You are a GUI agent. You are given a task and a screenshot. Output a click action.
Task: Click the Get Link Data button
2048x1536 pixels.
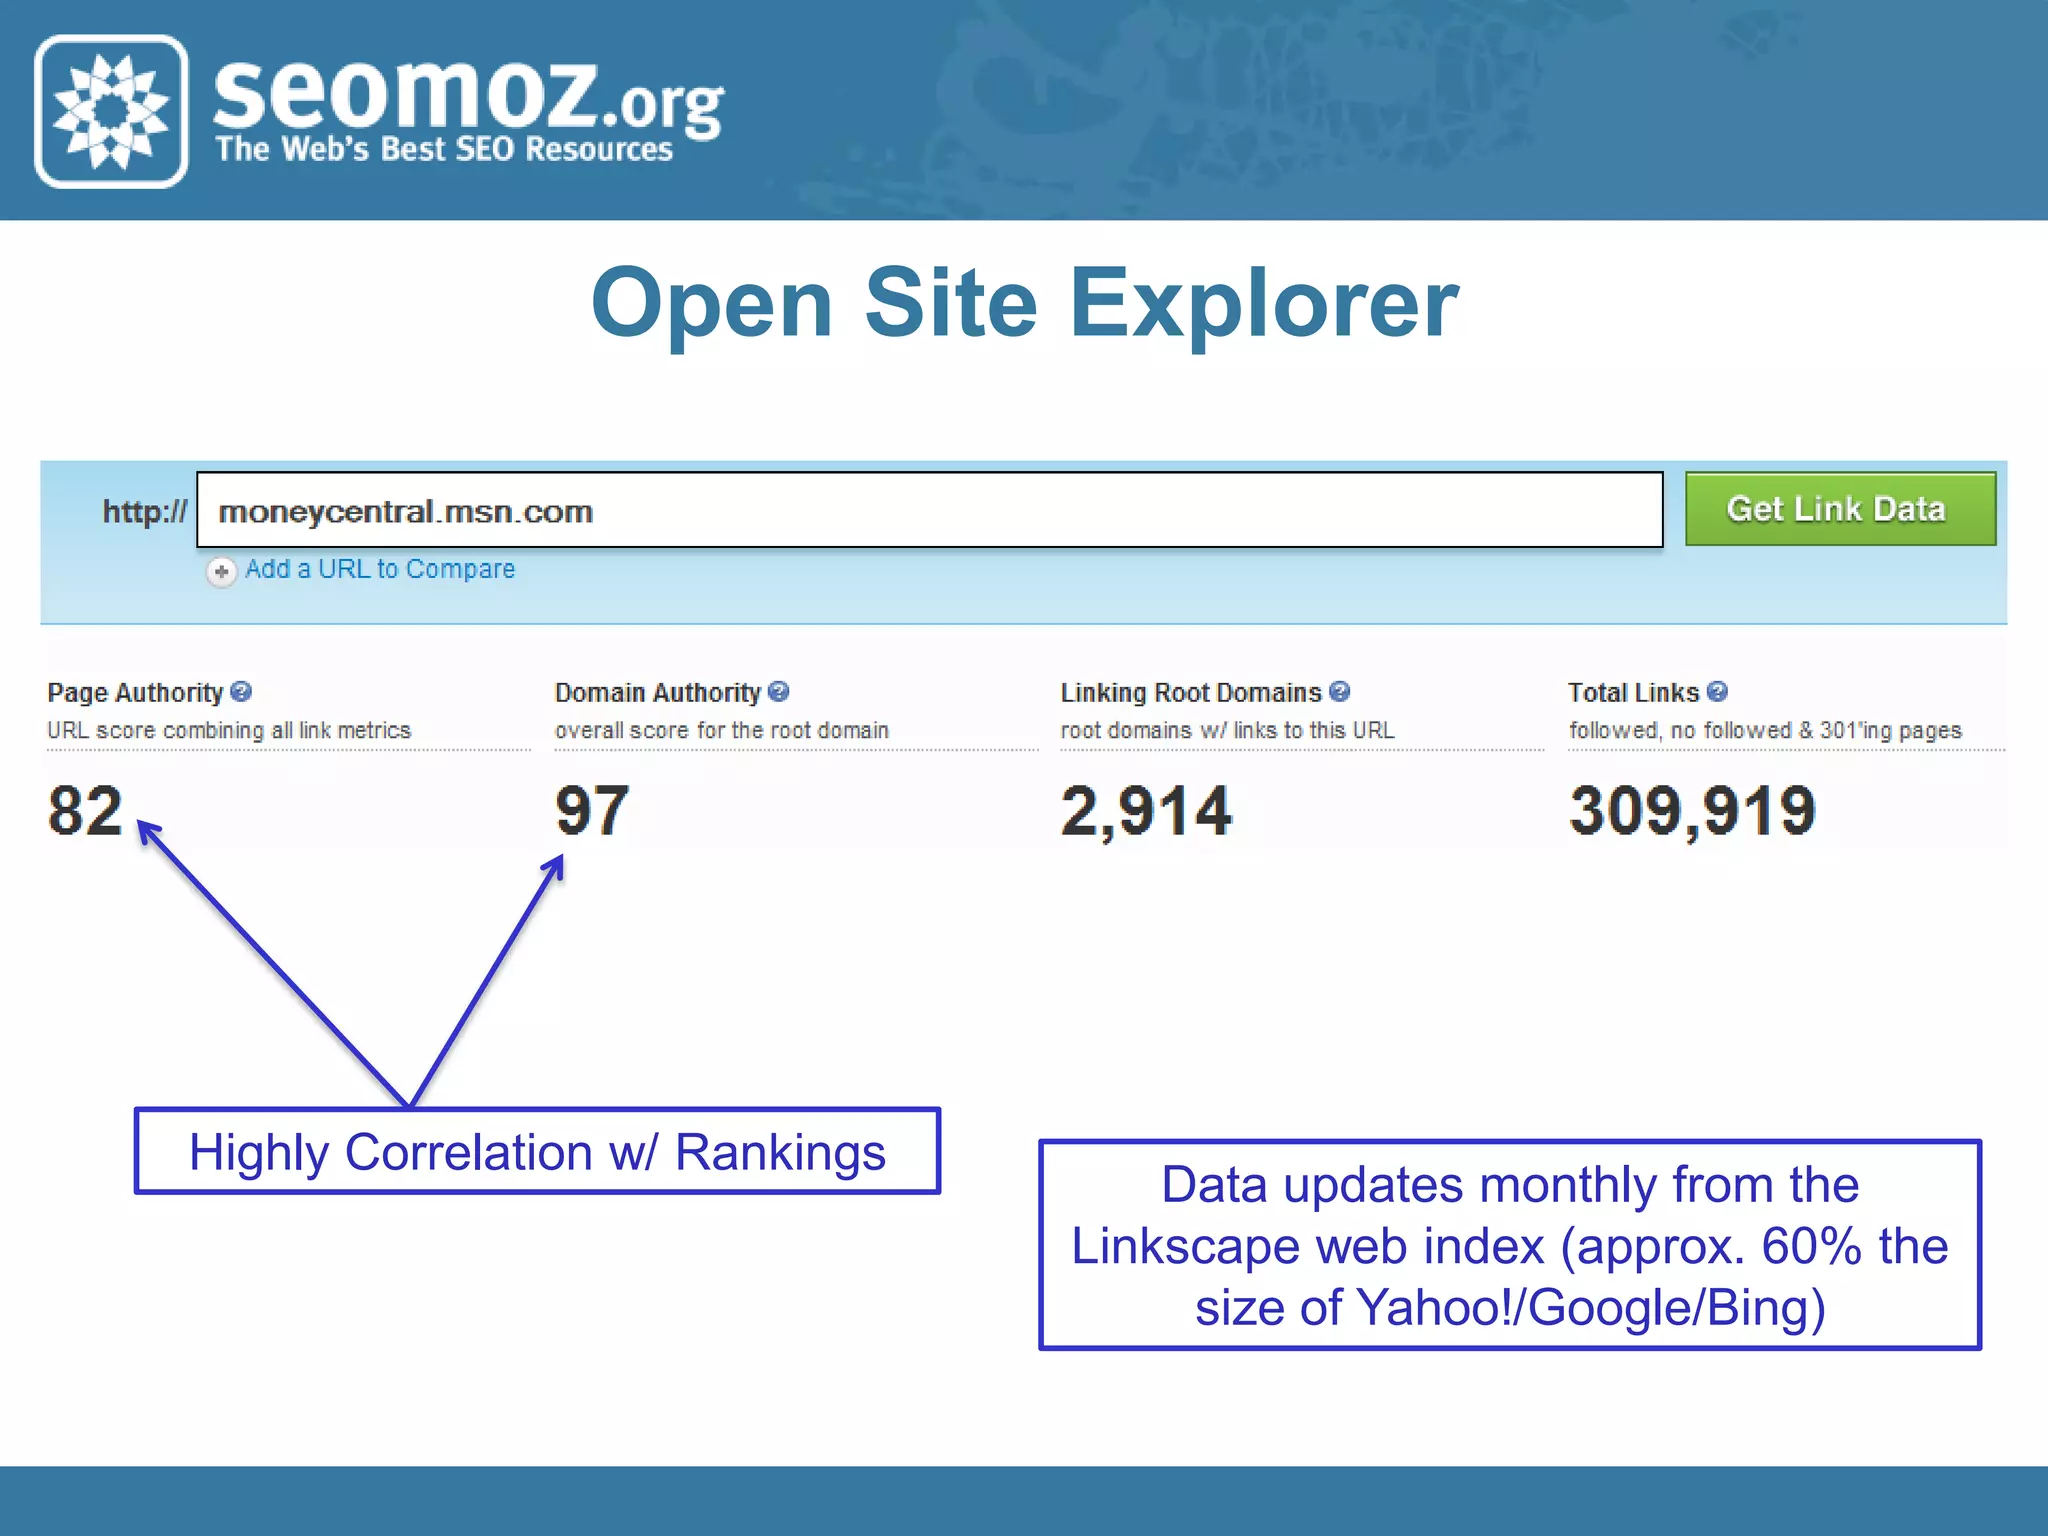1840,509
